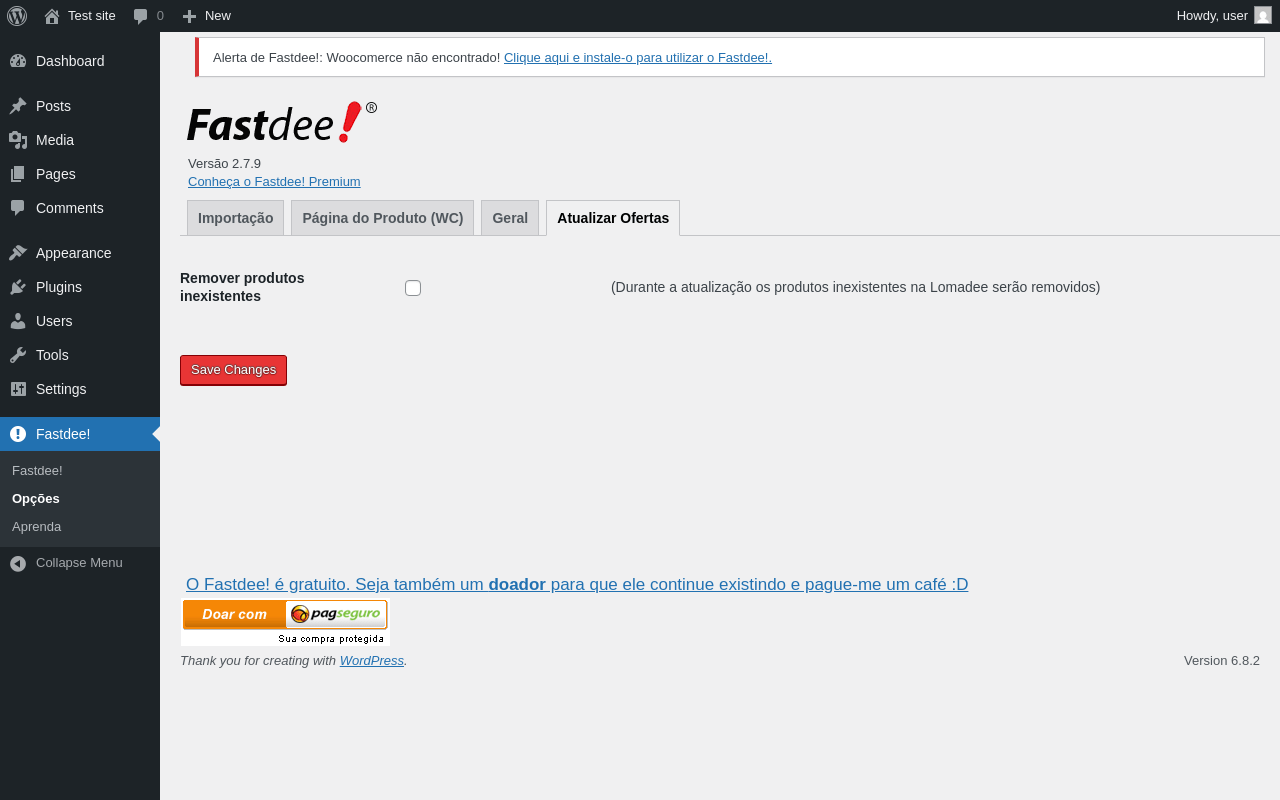
Task: Open the Settings menu label
Action: pyautogui.click(x=61, y=389)
